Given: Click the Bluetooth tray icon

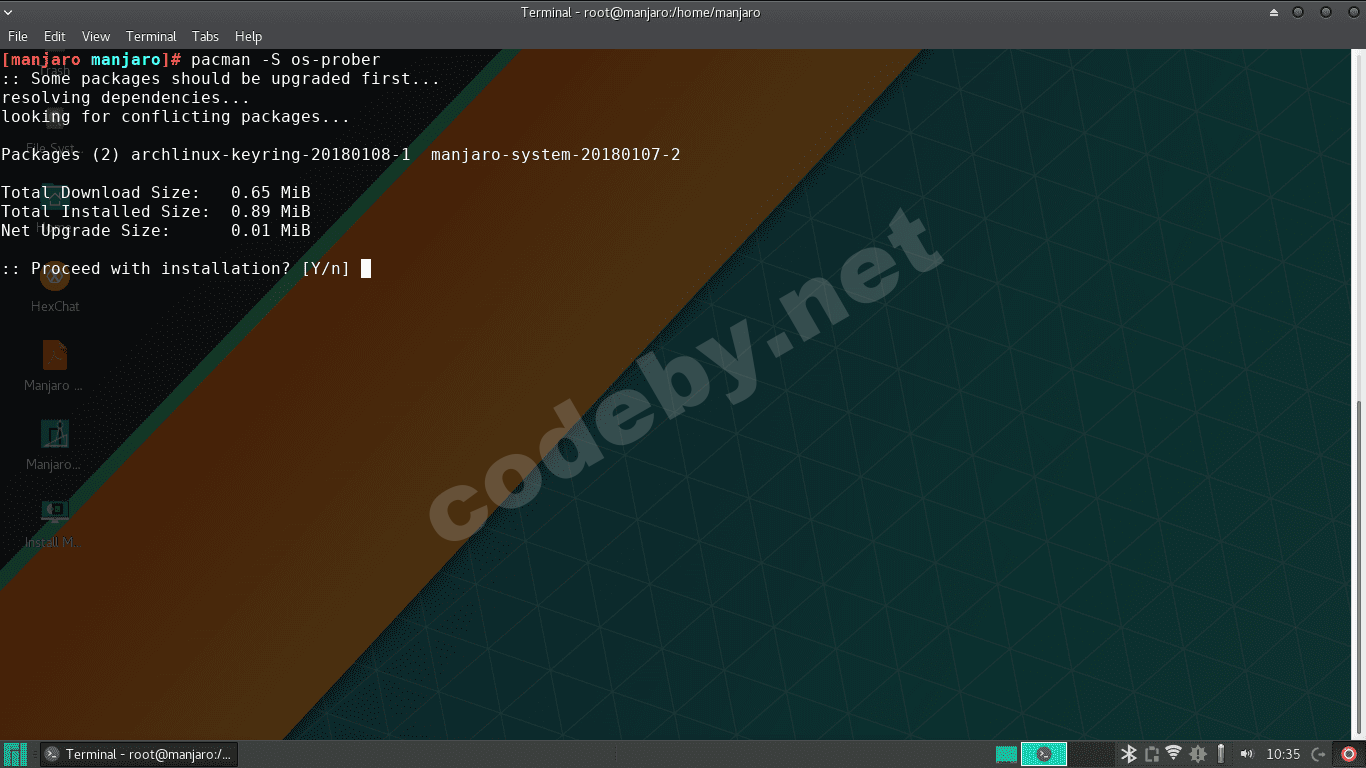Looking at the screenshot, I should pyautogui.click(x=1128, y=754).
